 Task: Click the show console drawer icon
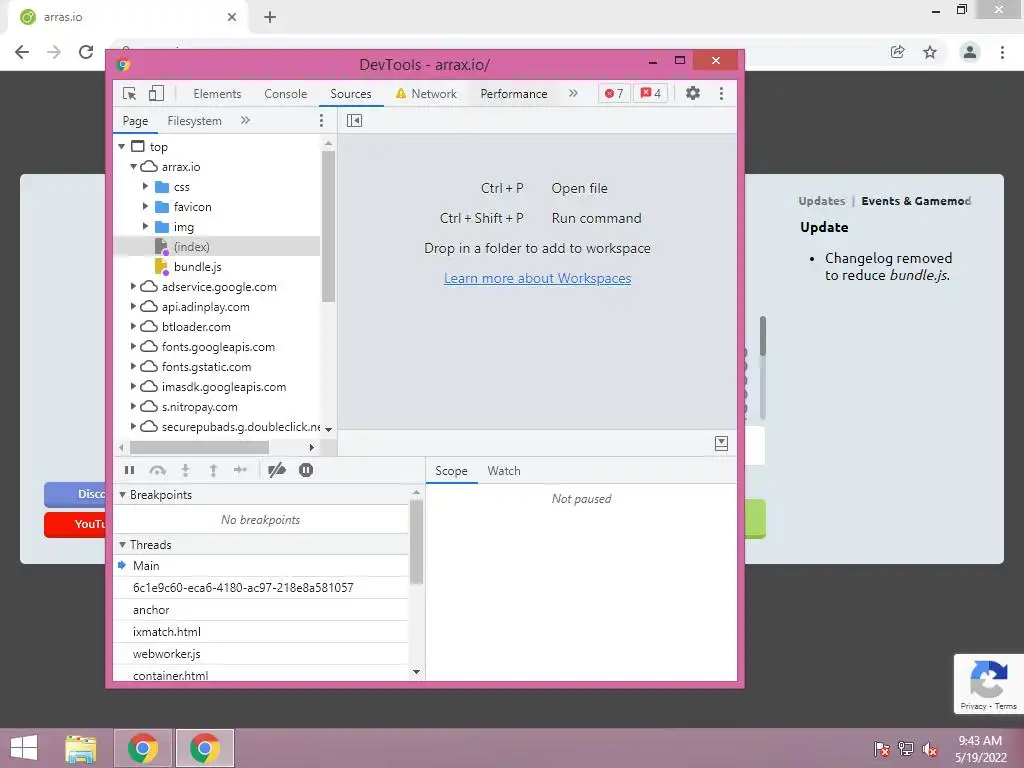pos(721,443)
